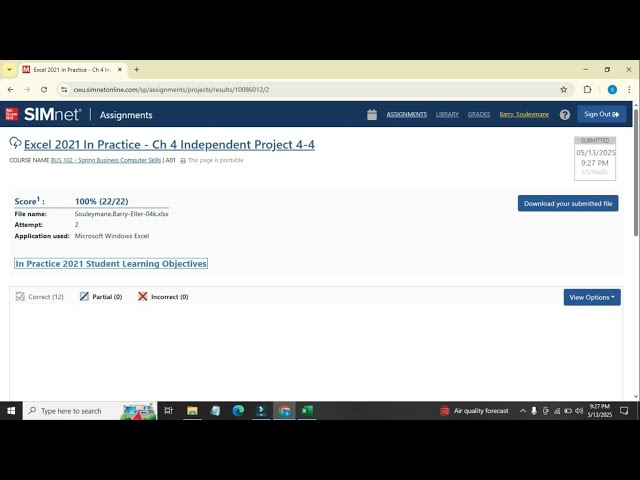
Task: Go back with the browser back arrow
Action: click(11, 90)
